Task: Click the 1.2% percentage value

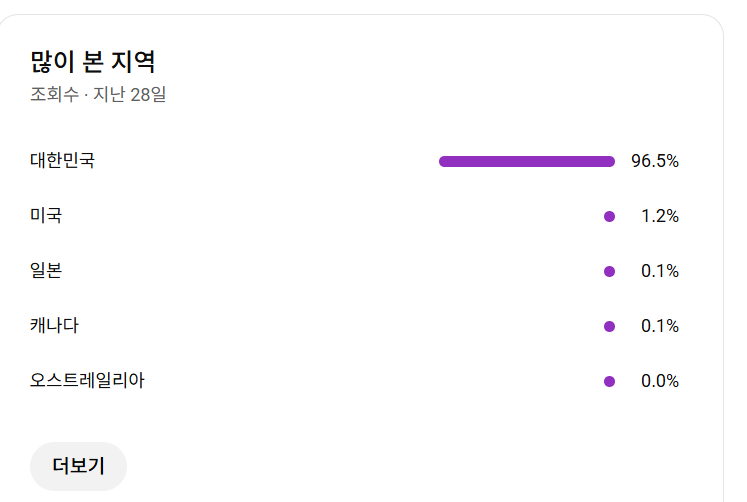Action: coord(660,216)
